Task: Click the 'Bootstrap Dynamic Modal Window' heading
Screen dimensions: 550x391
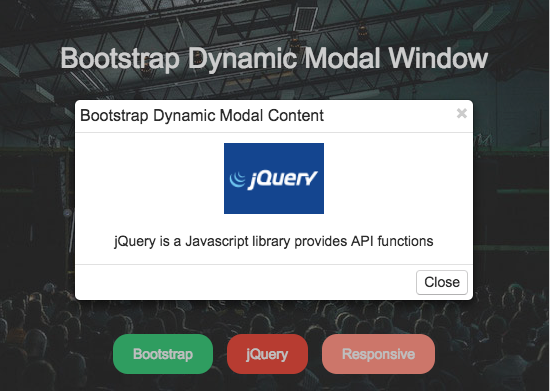Action: (x=274, y=59)
